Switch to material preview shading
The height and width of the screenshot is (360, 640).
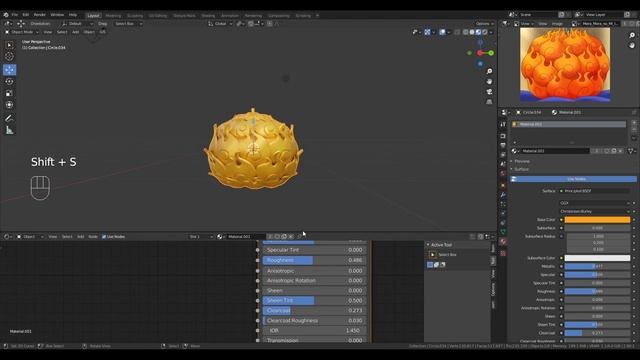(x=478, y=32)
